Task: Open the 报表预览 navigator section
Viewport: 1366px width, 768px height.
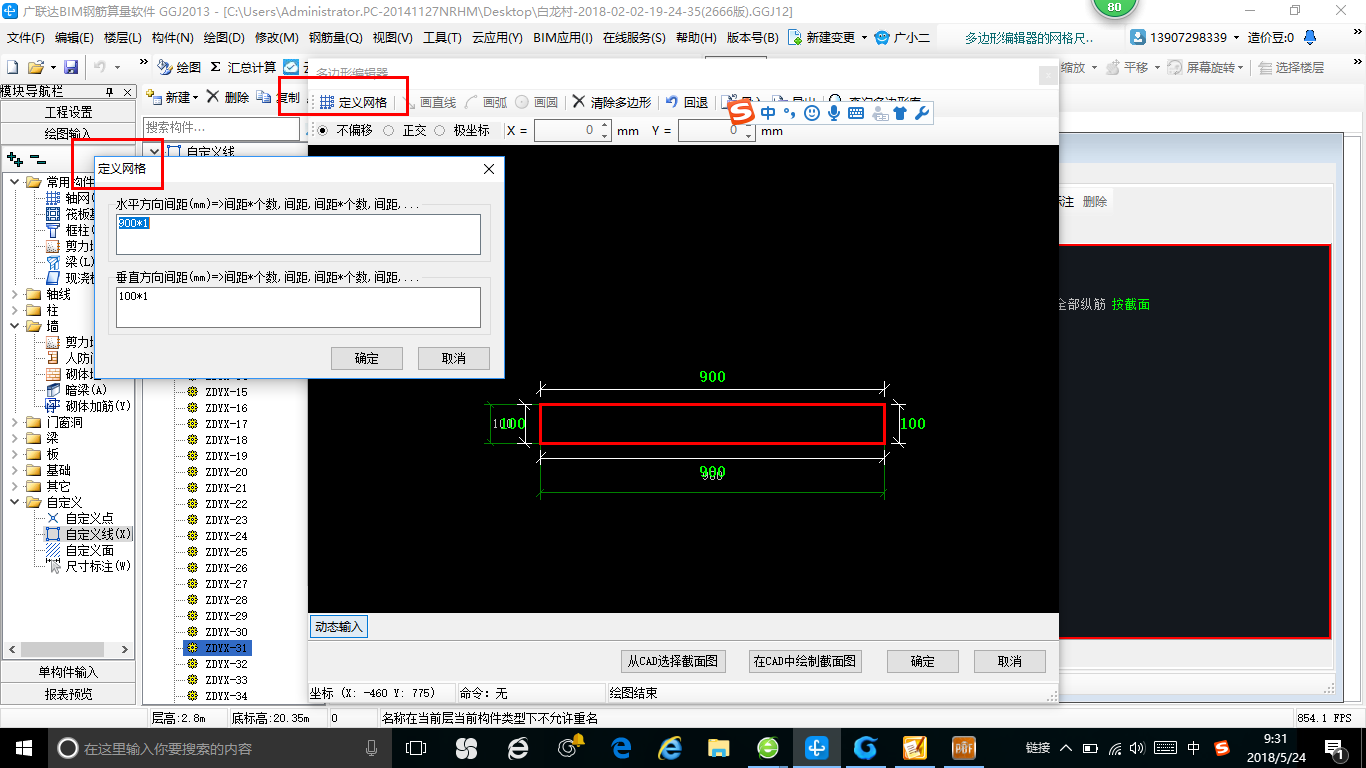Action: (68, 694)
